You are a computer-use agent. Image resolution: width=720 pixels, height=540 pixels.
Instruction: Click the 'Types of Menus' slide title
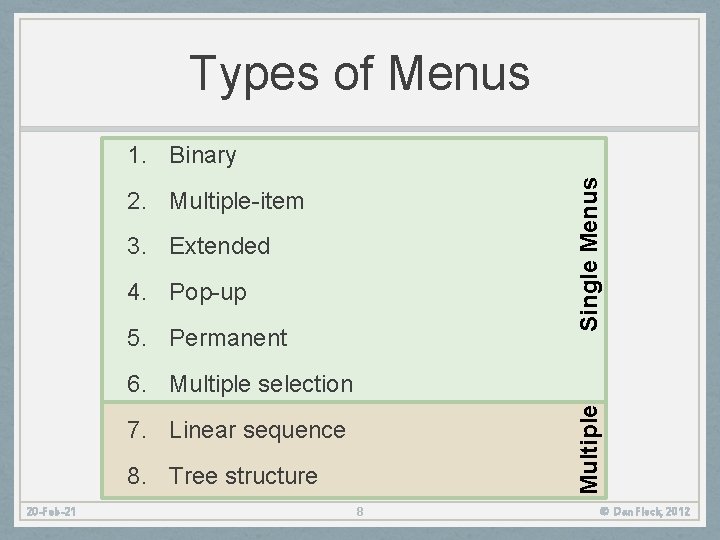(359, 72)
